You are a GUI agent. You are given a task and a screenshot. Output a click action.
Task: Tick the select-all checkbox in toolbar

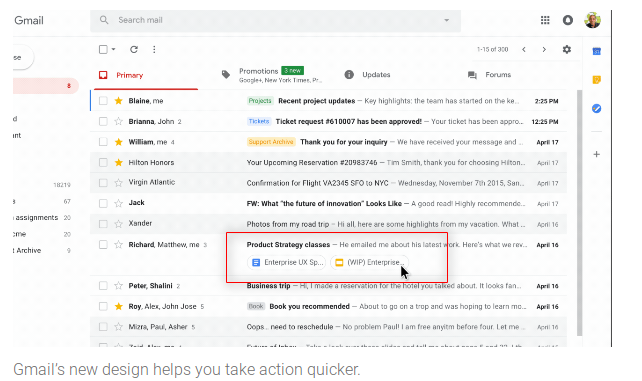coord(103,50)
